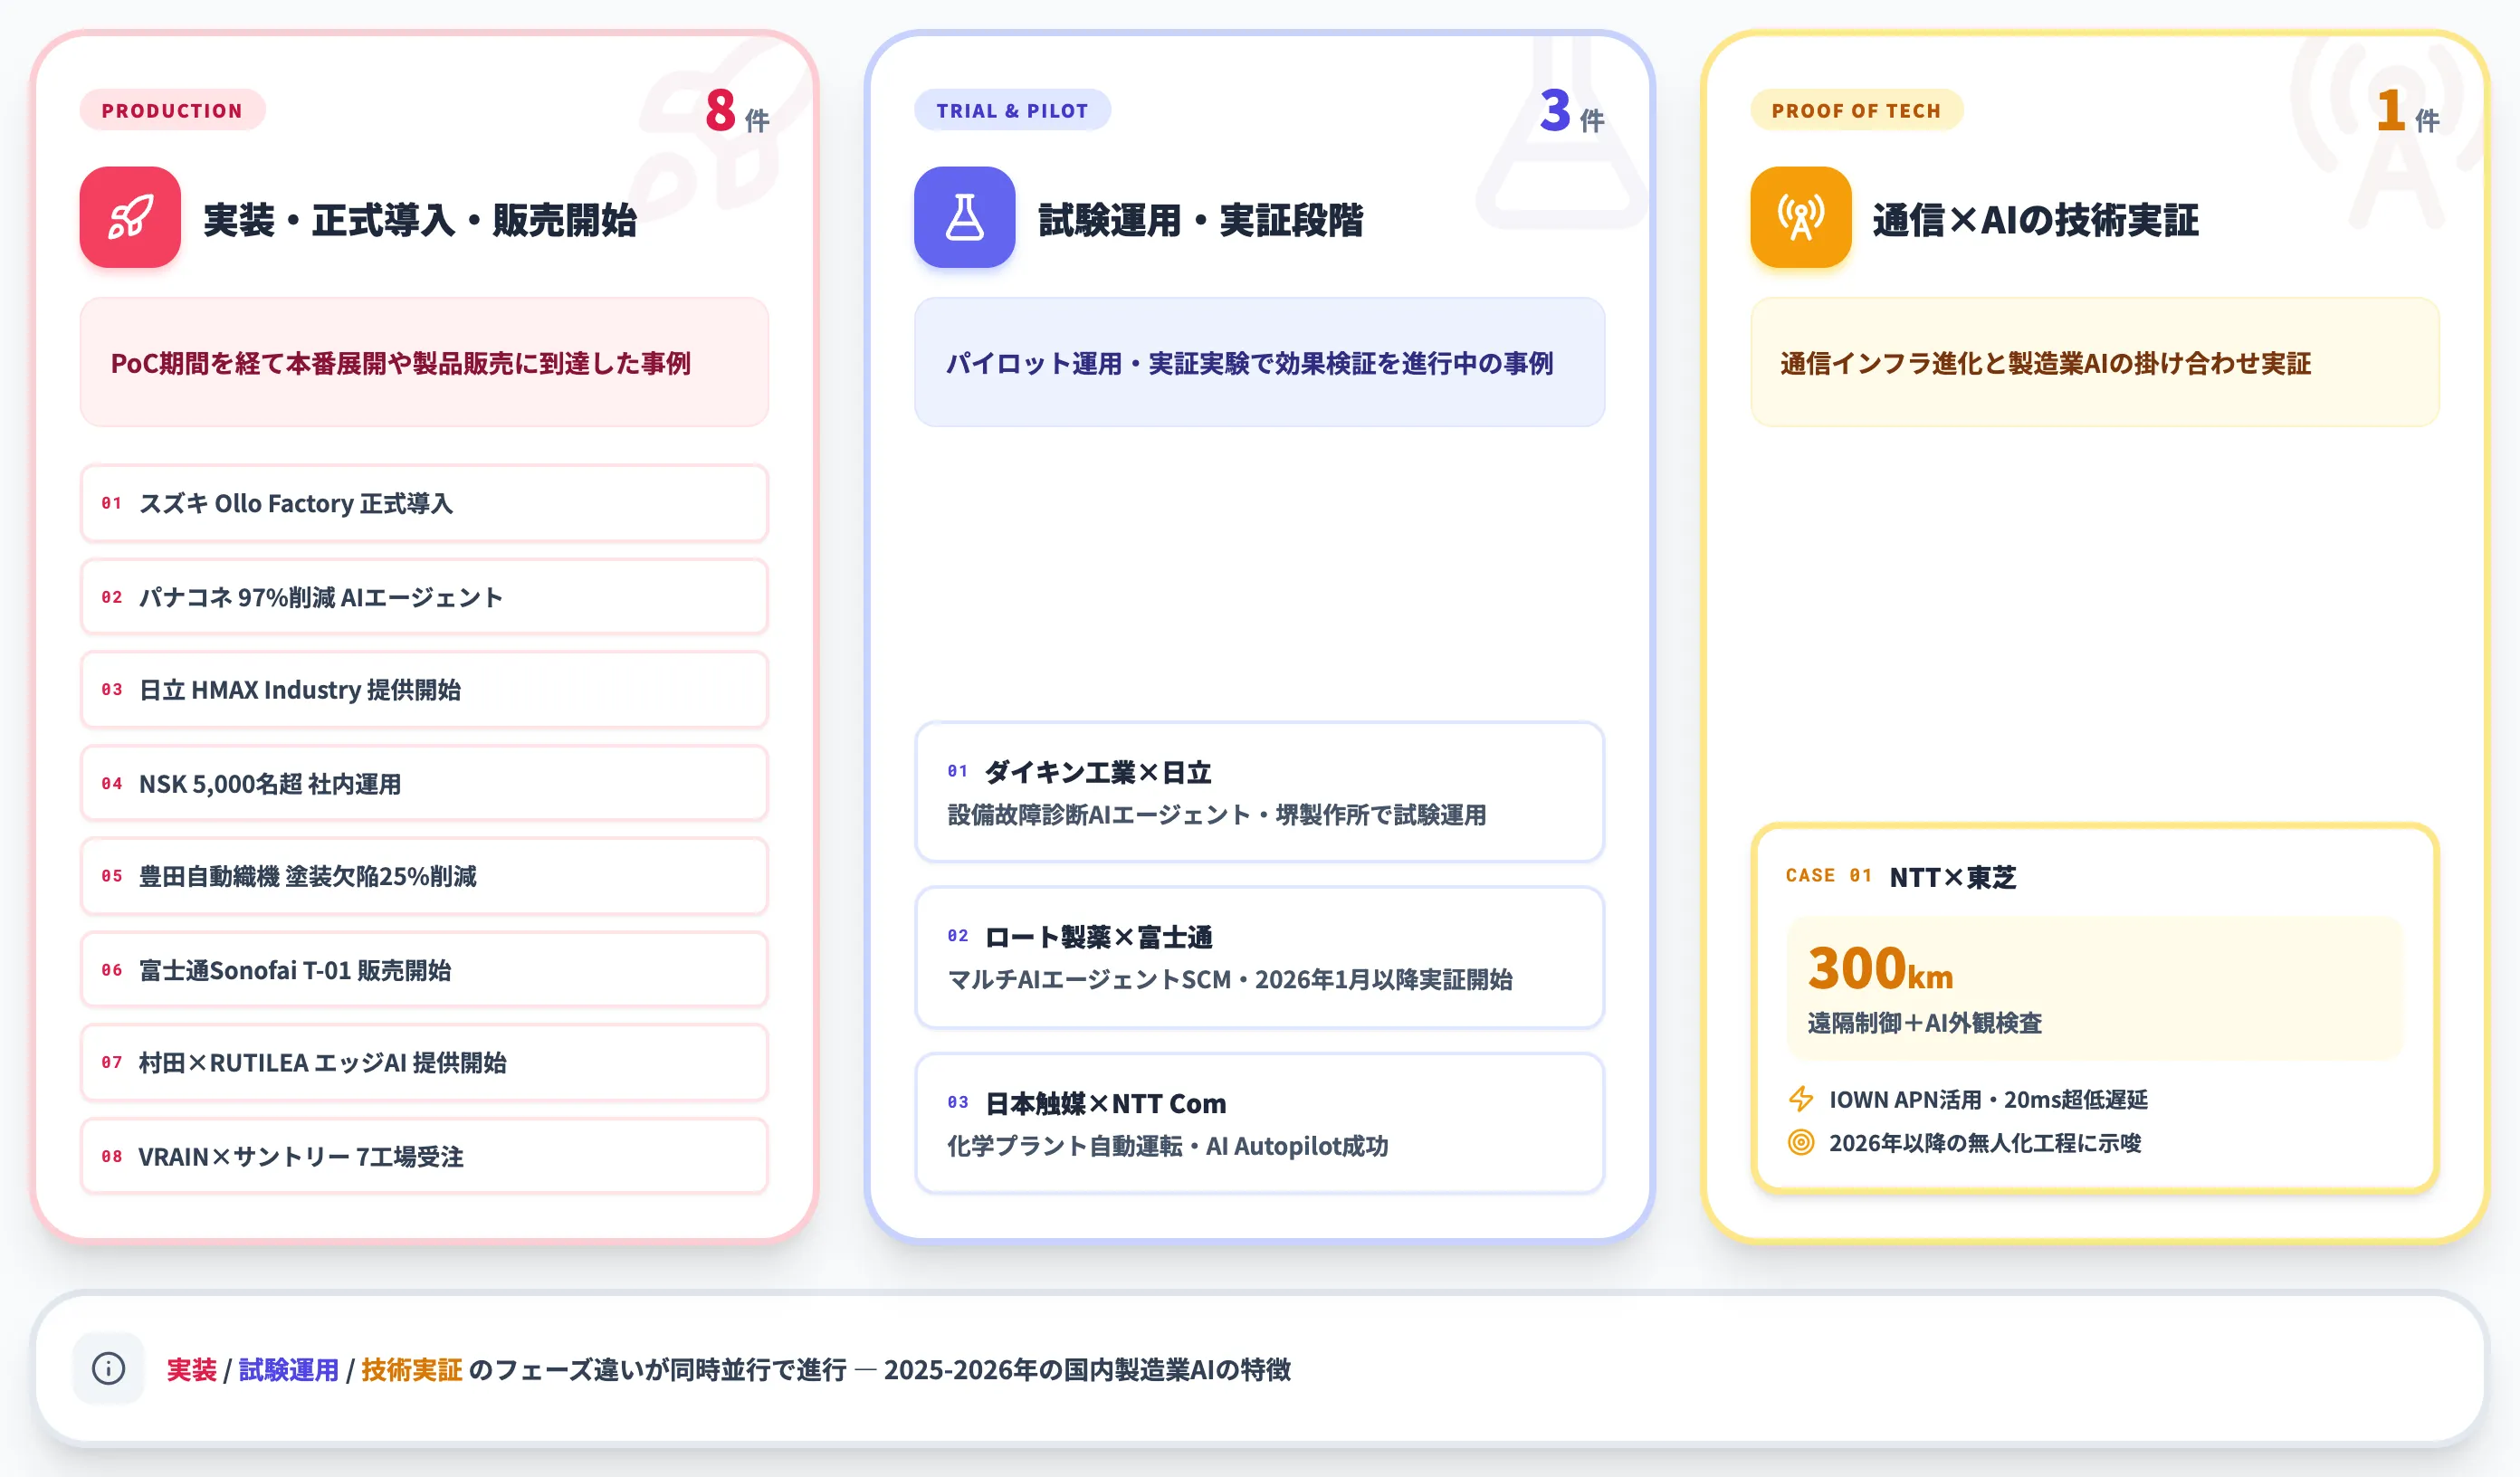
Task: Click the 1 件 count in PROOF OF TECH column
Action: tap(2408, 112)
